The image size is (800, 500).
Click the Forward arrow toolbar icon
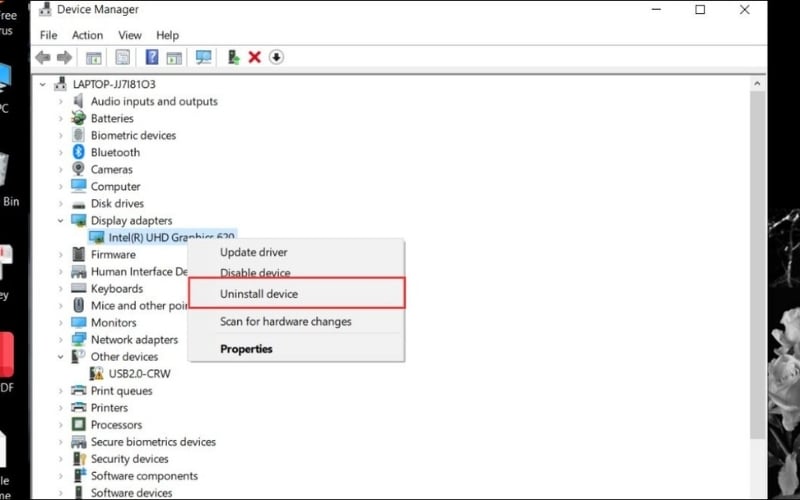[x=64, y=57]
